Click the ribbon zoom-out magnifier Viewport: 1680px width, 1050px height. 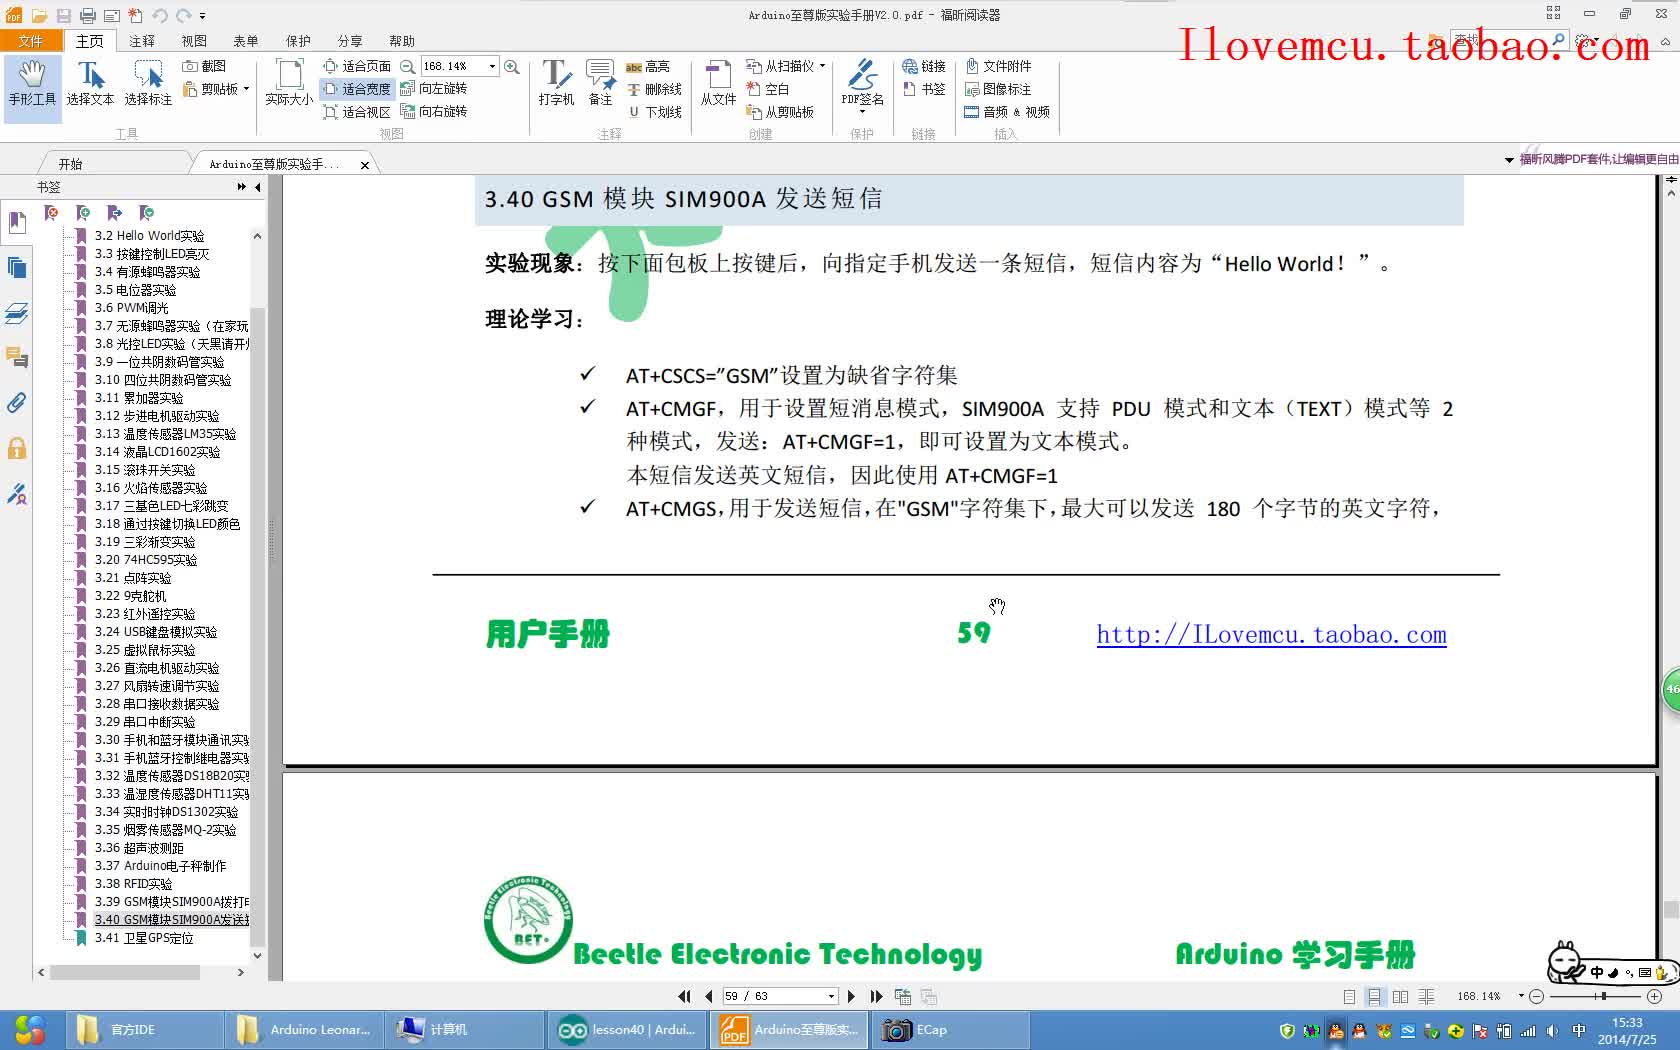408,67
